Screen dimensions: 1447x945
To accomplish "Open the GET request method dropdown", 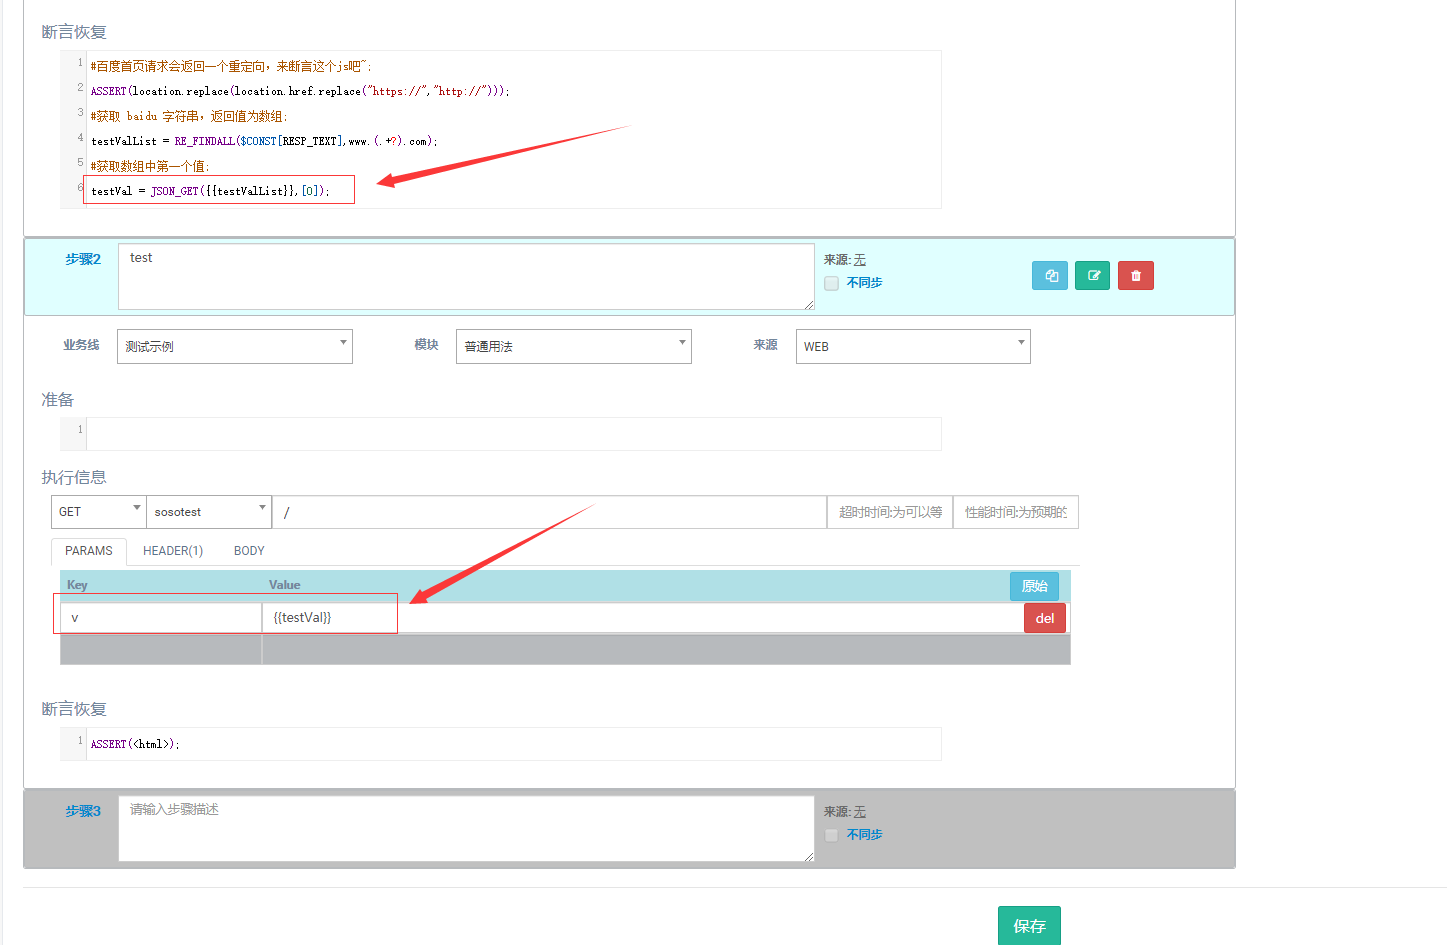I will tap(99, 512).
